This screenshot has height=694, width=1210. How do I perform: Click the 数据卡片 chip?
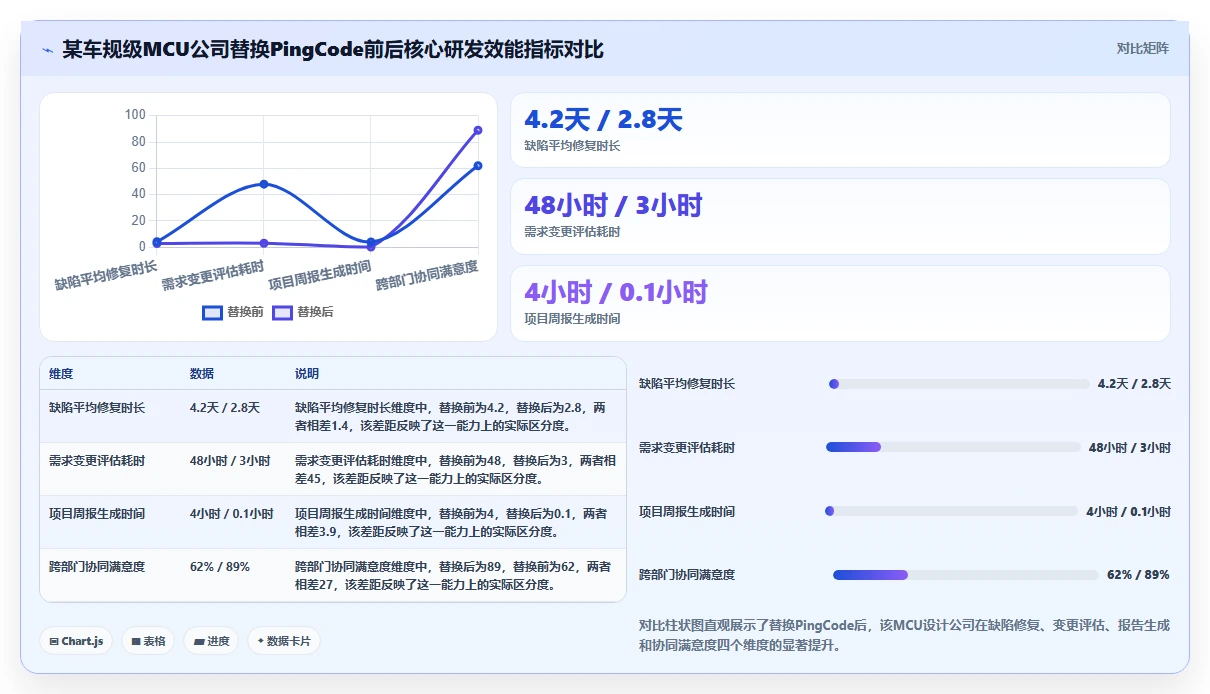[x=284, y=641]
